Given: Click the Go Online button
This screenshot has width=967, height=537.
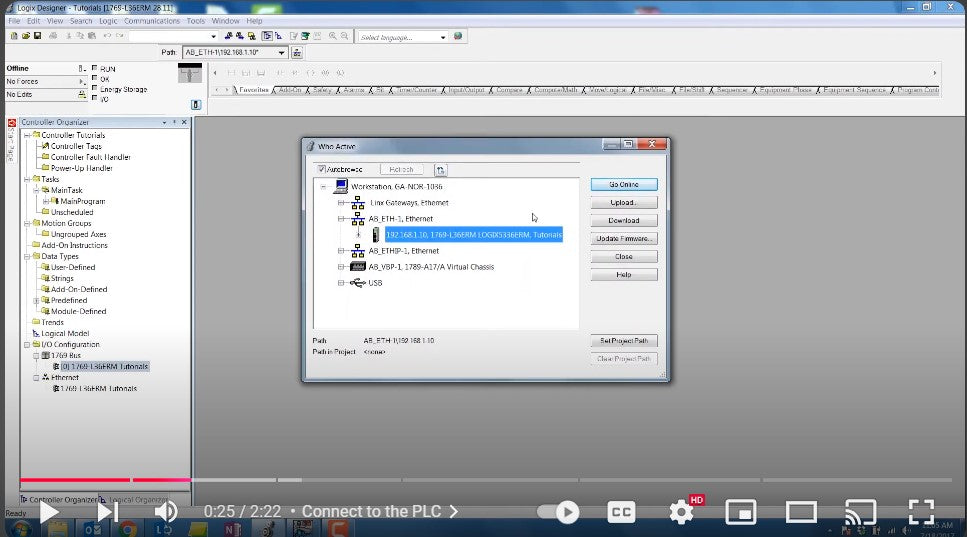Looking at the screenshot, I should [623, 184].
